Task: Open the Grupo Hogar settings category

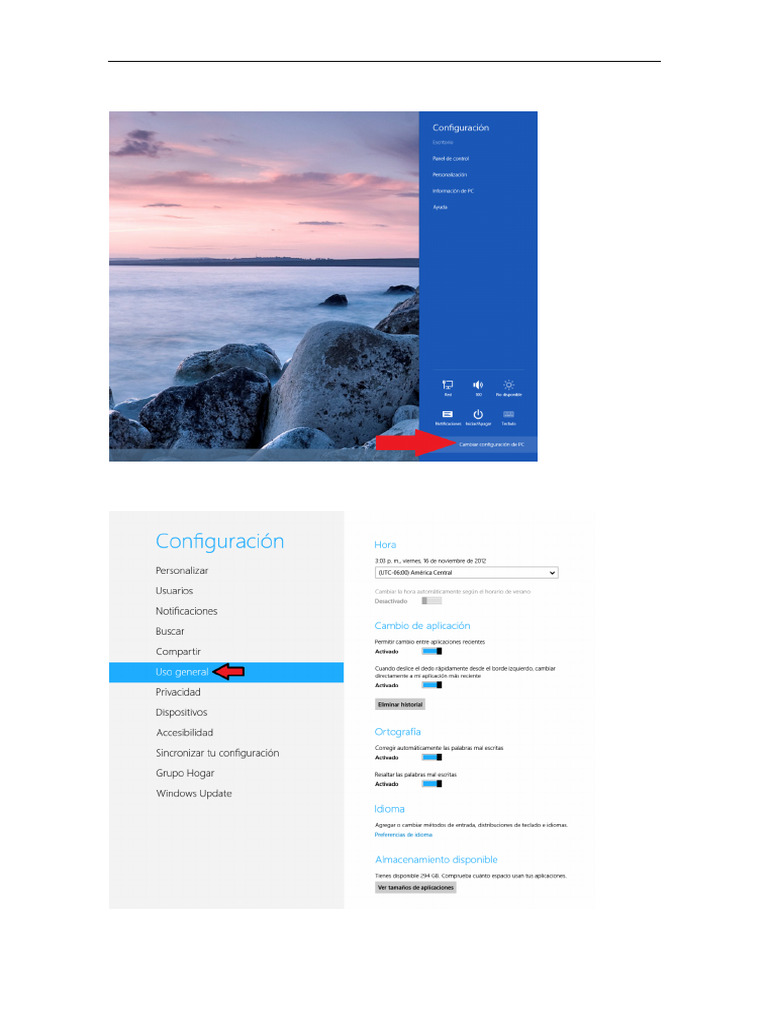Action: pos(185,773)
